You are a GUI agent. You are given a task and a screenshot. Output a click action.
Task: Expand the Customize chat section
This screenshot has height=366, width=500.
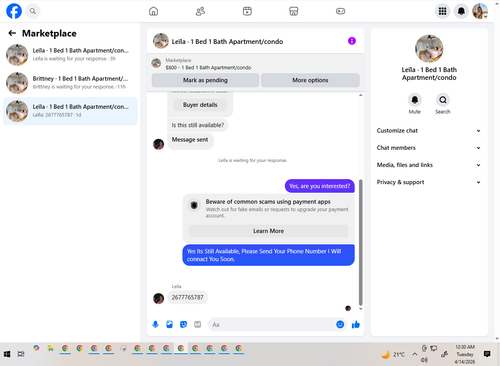429,131
